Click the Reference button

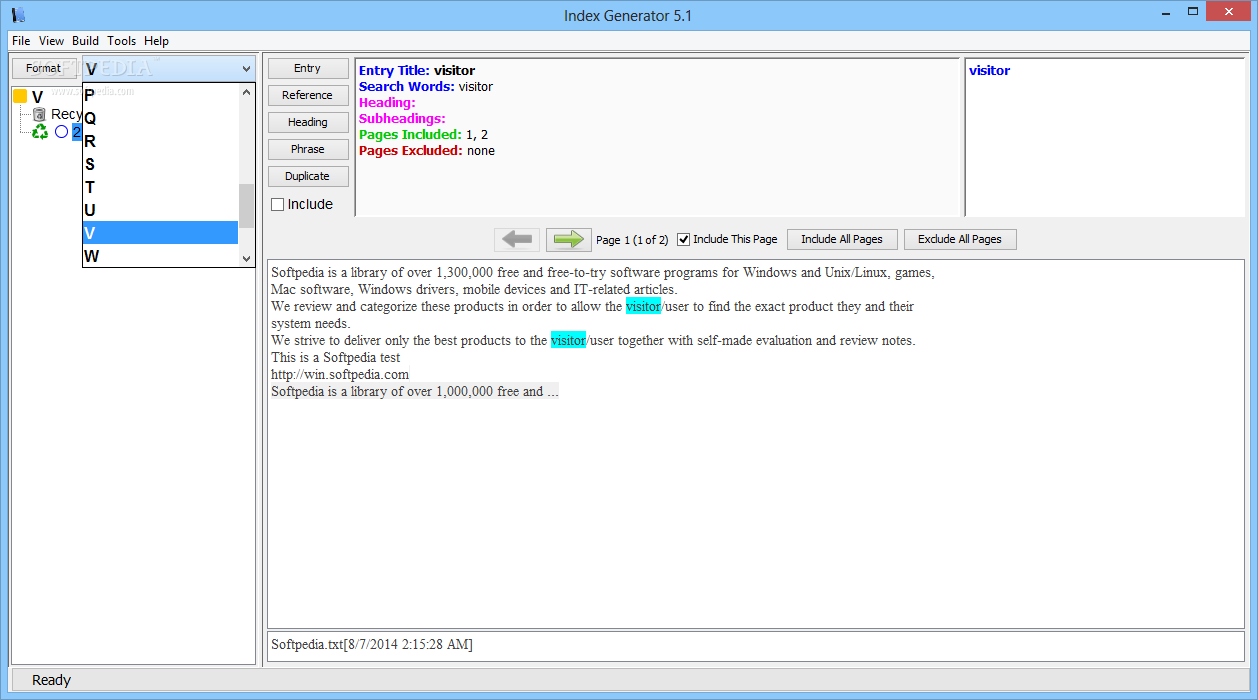click(308, 95)
